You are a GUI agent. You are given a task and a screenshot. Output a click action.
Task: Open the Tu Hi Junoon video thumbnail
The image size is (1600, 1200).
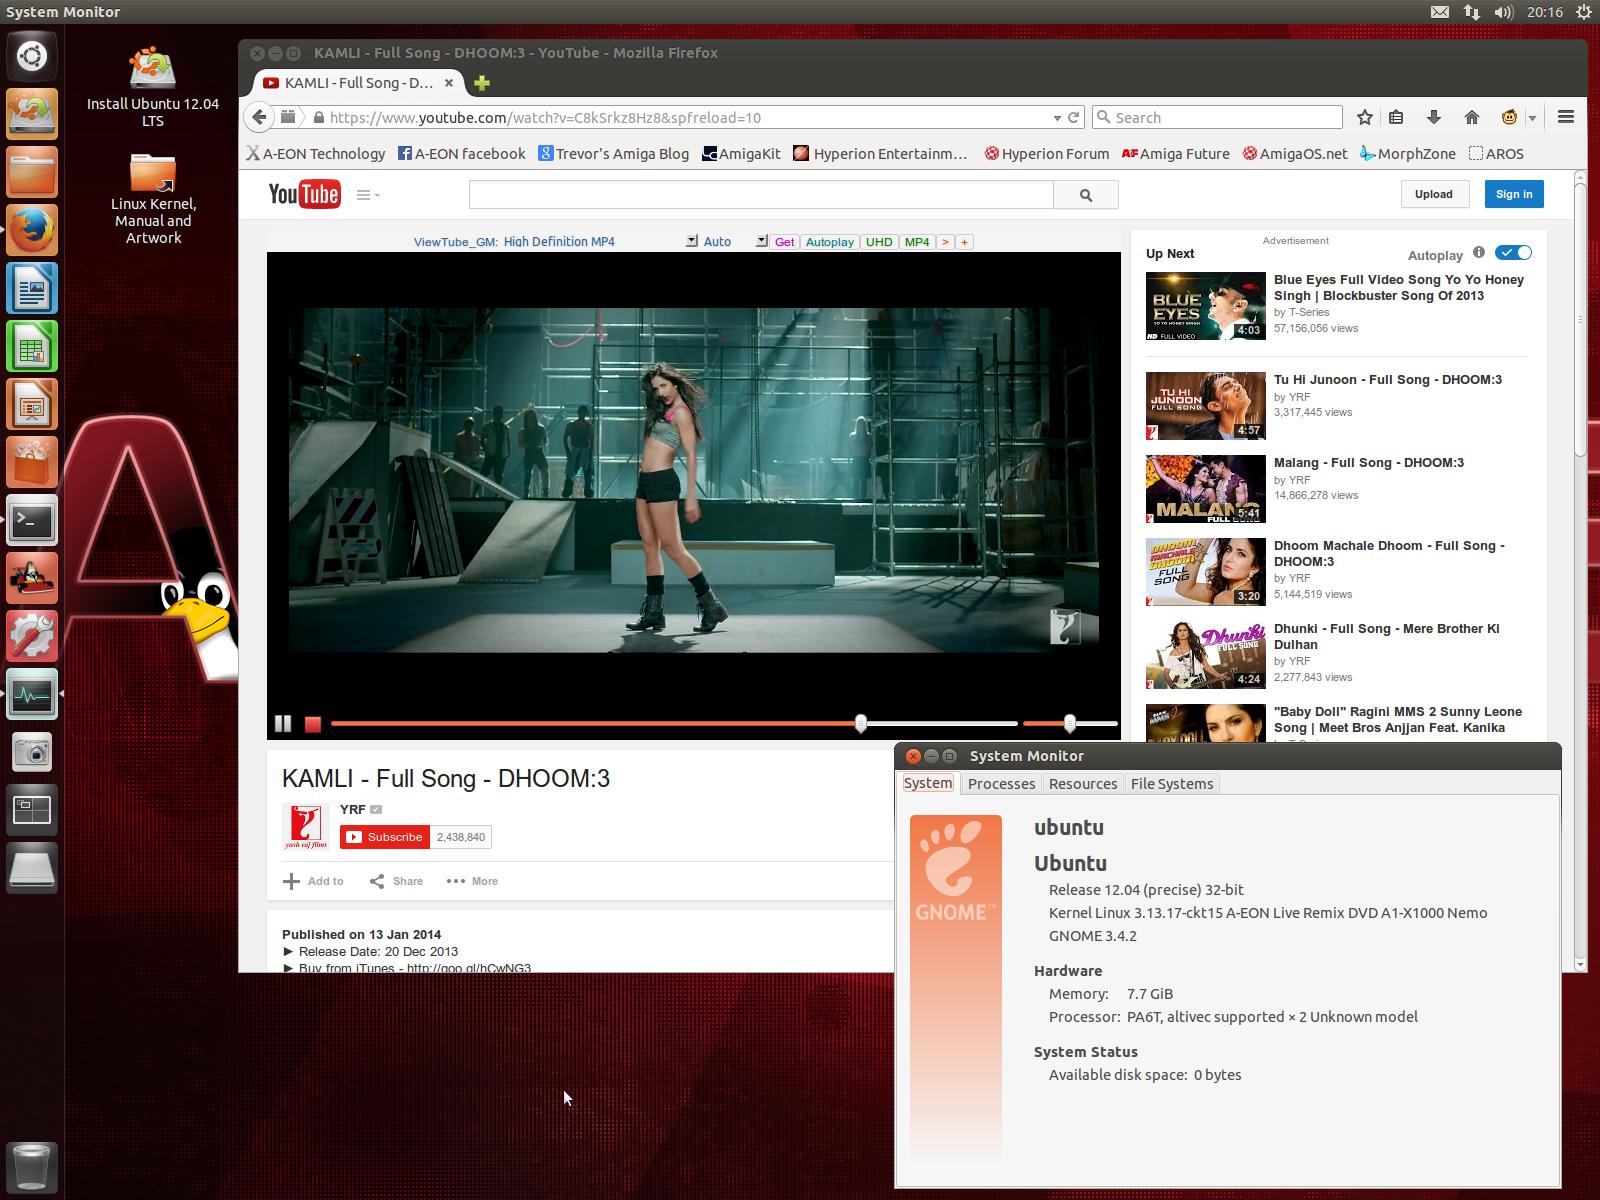[1205, 406]
